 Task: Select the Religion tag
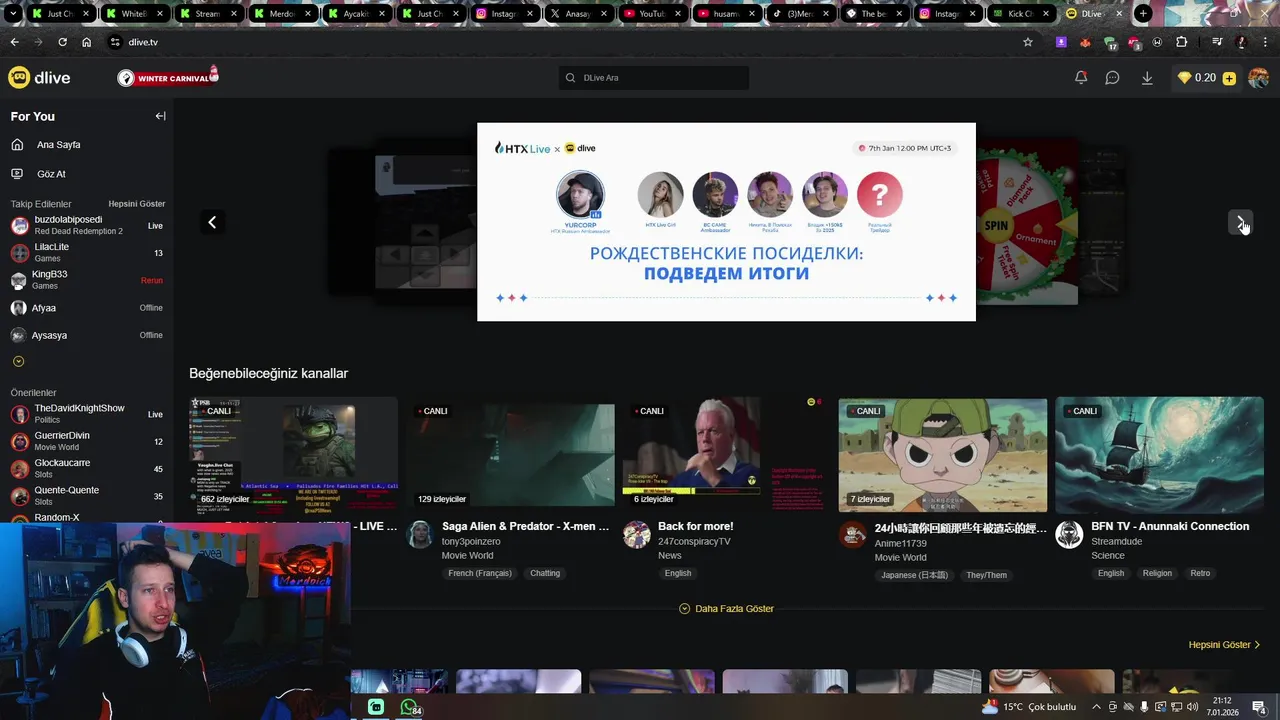[x=1157, y=573]
